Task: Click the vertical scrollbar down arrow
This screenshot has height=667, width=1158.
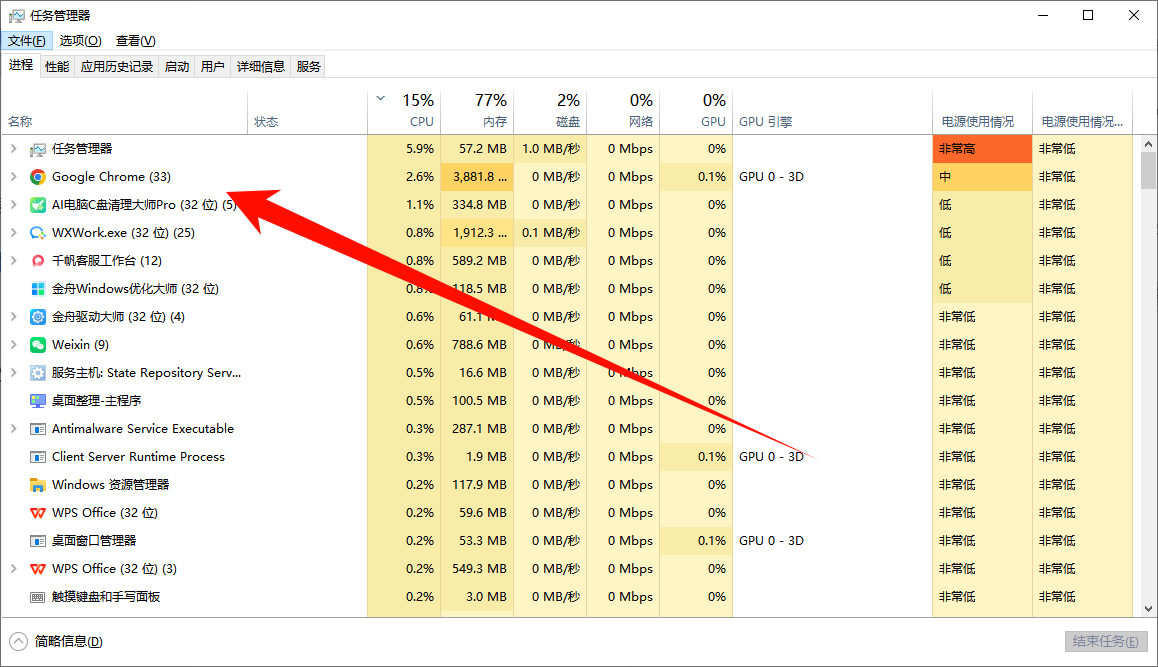Action: 1148,608
